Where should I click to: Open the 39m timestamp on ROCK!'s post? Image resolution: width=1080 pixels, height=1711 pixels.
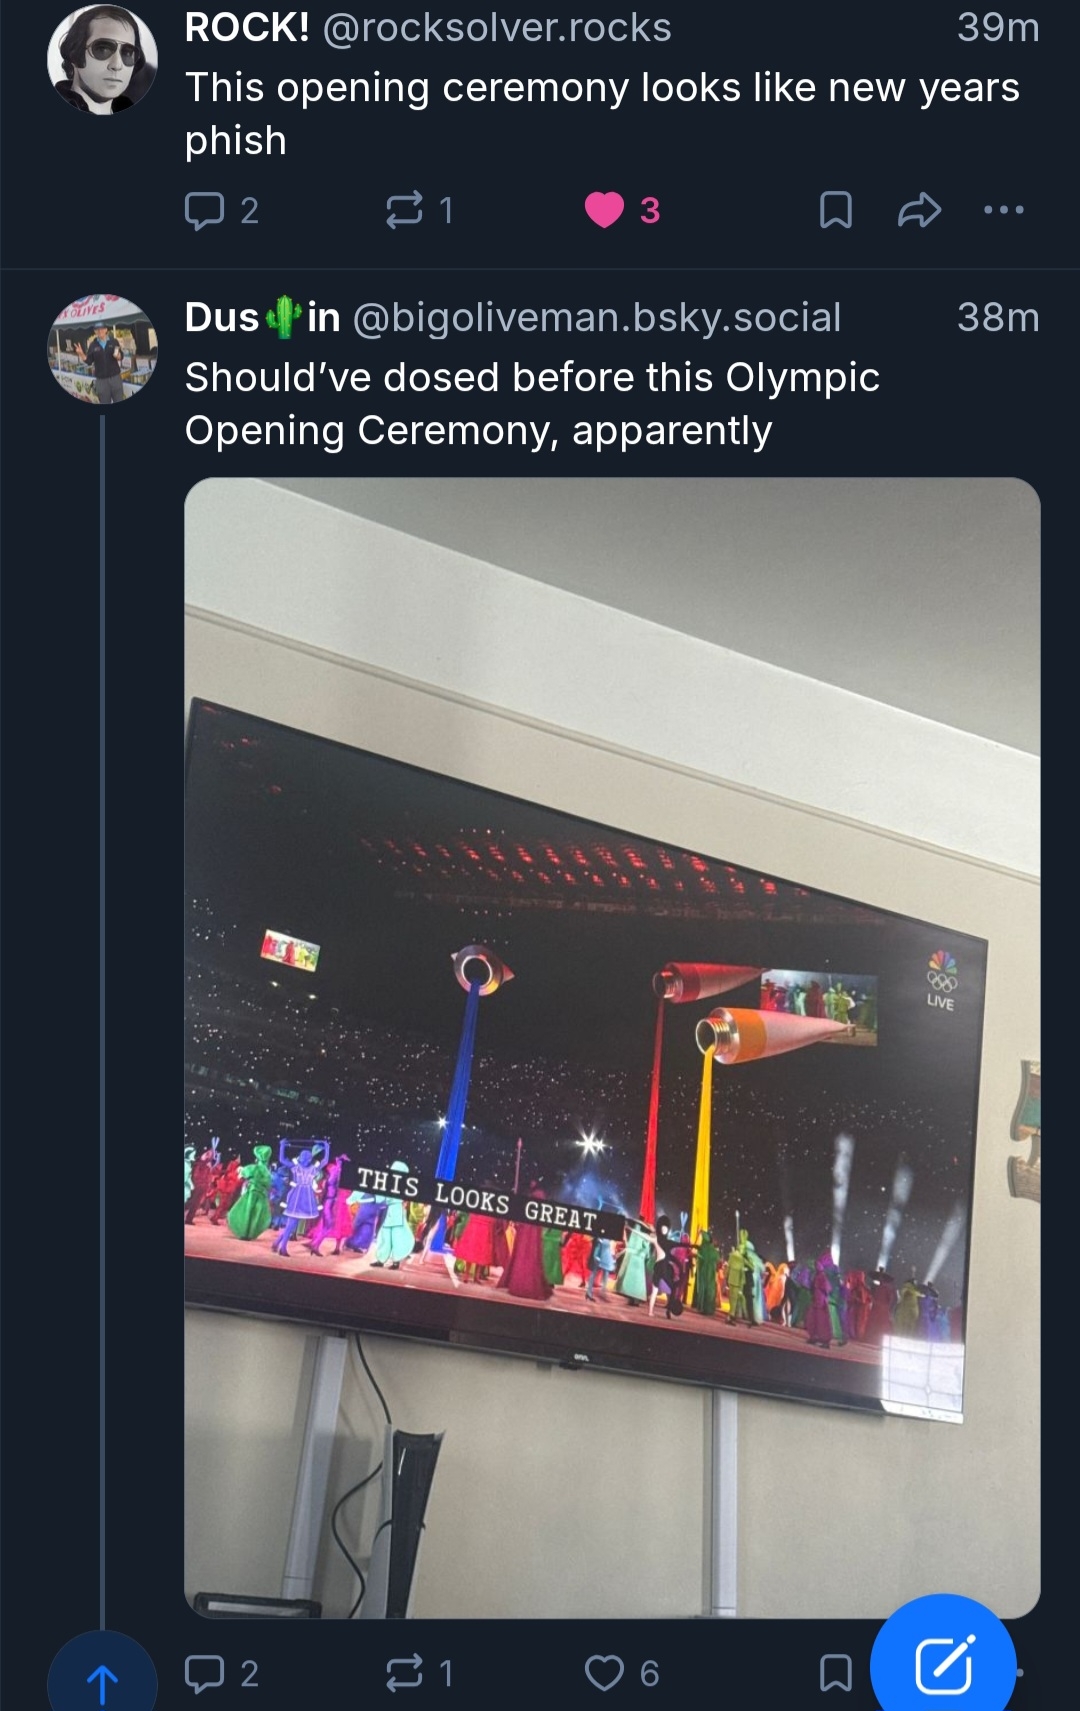[997, 28]
